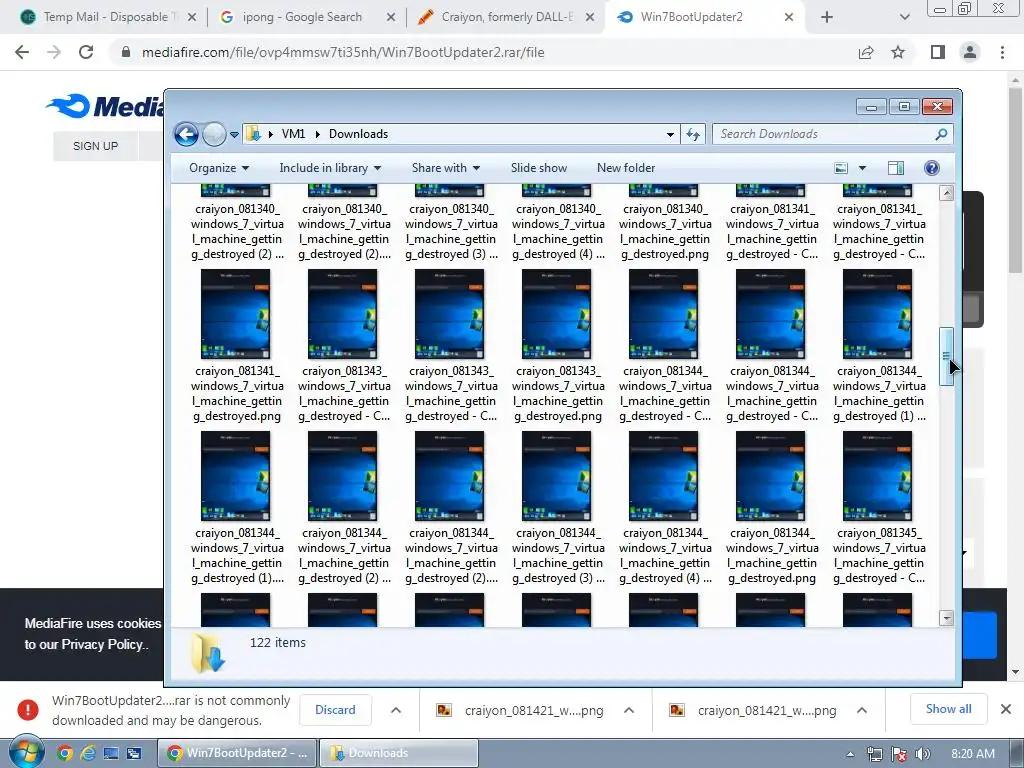Close the Win7BootUpdater2 tab
Viewport: 1024px width, 768px height.
tap(789, 17)
